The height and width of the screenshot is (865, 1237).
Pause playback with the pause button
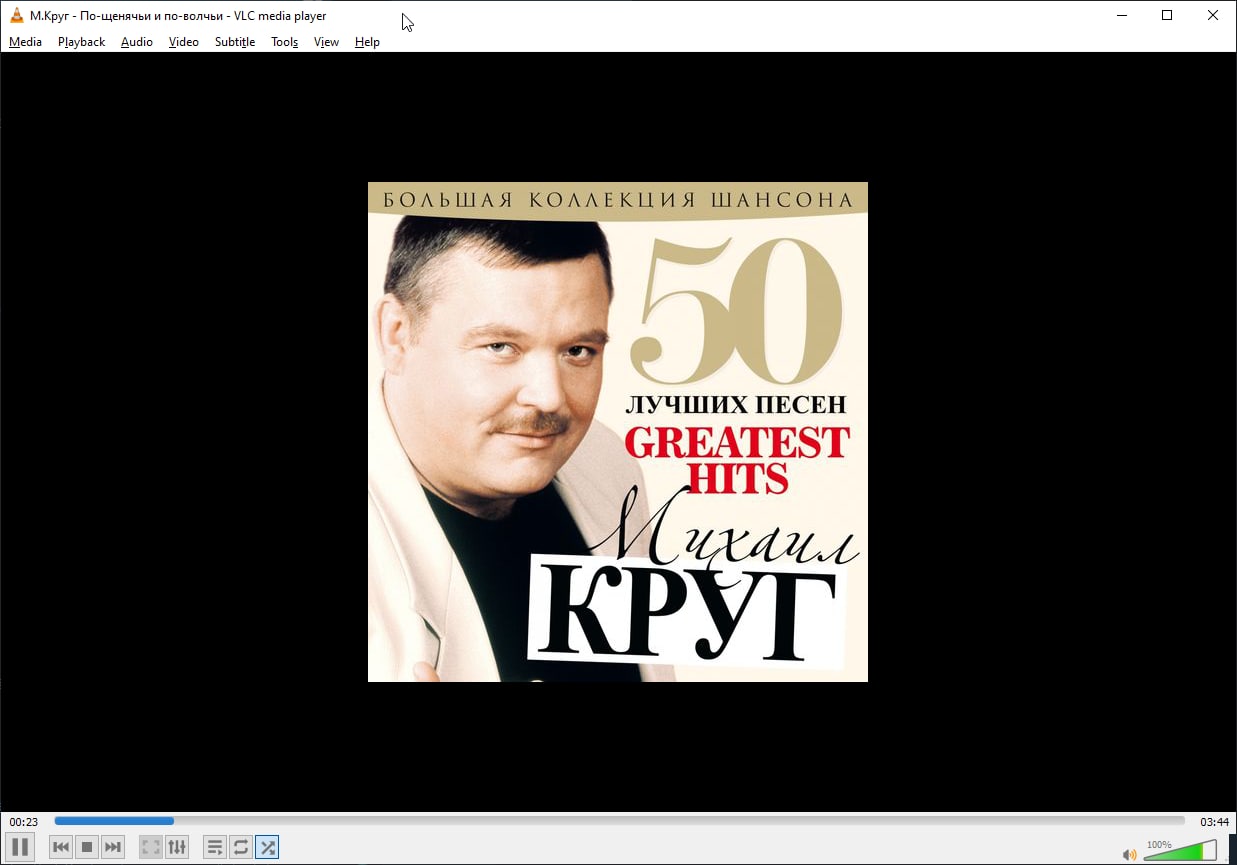click(20, 847)
